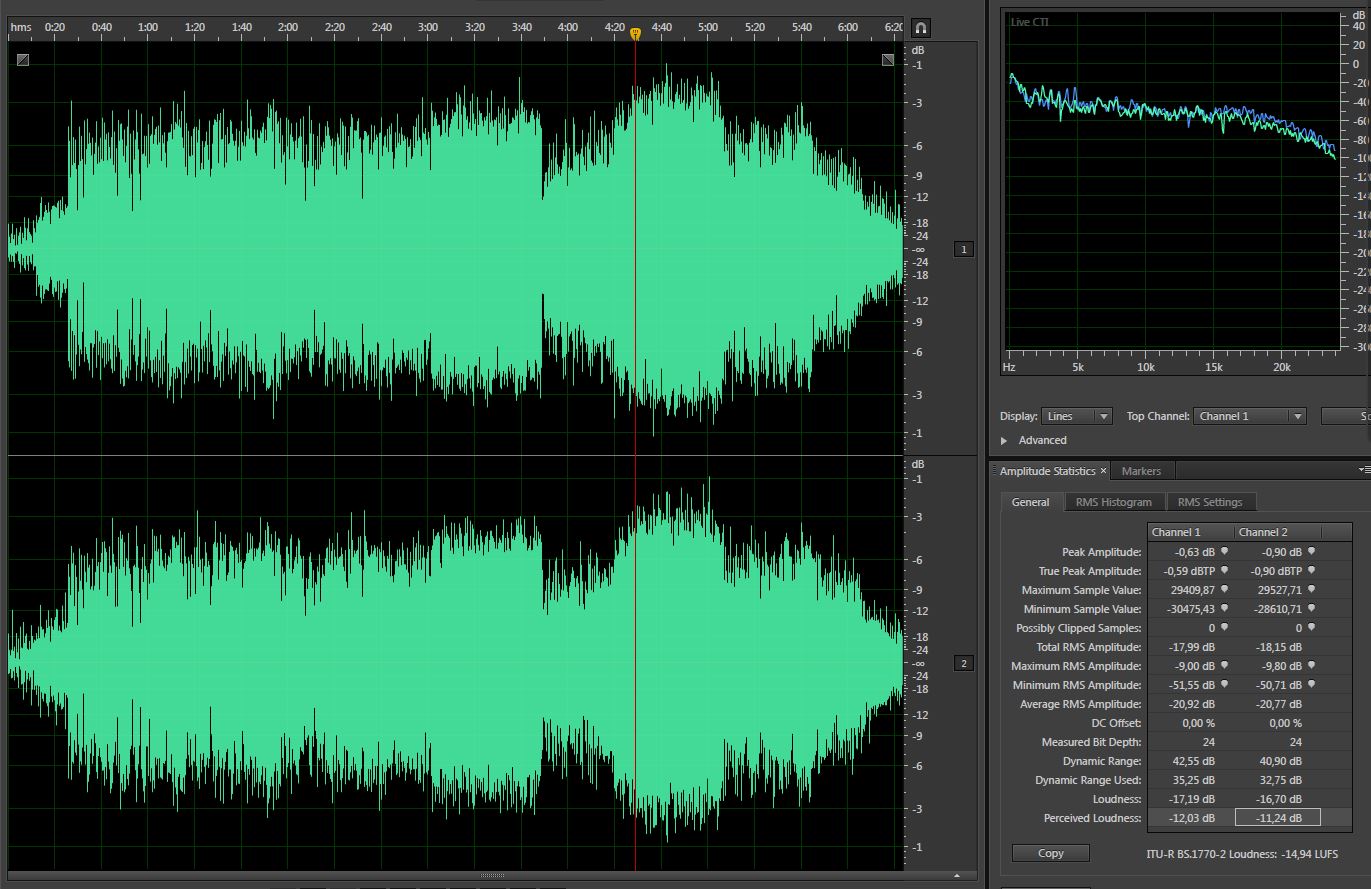Switch to the RMS Histogram tab

coord(1113,502)
